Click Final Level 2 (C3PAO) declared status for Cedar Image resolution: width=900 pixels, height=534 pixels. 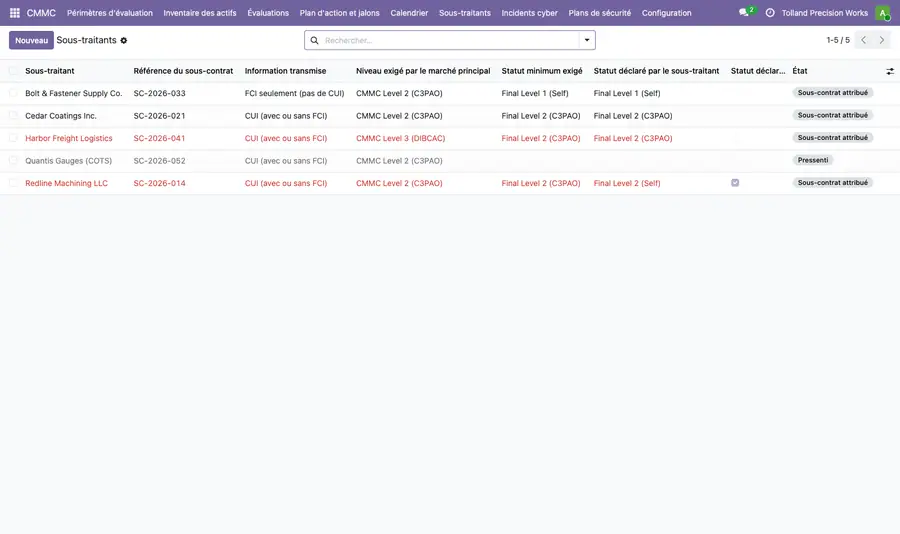click(633, 115)
